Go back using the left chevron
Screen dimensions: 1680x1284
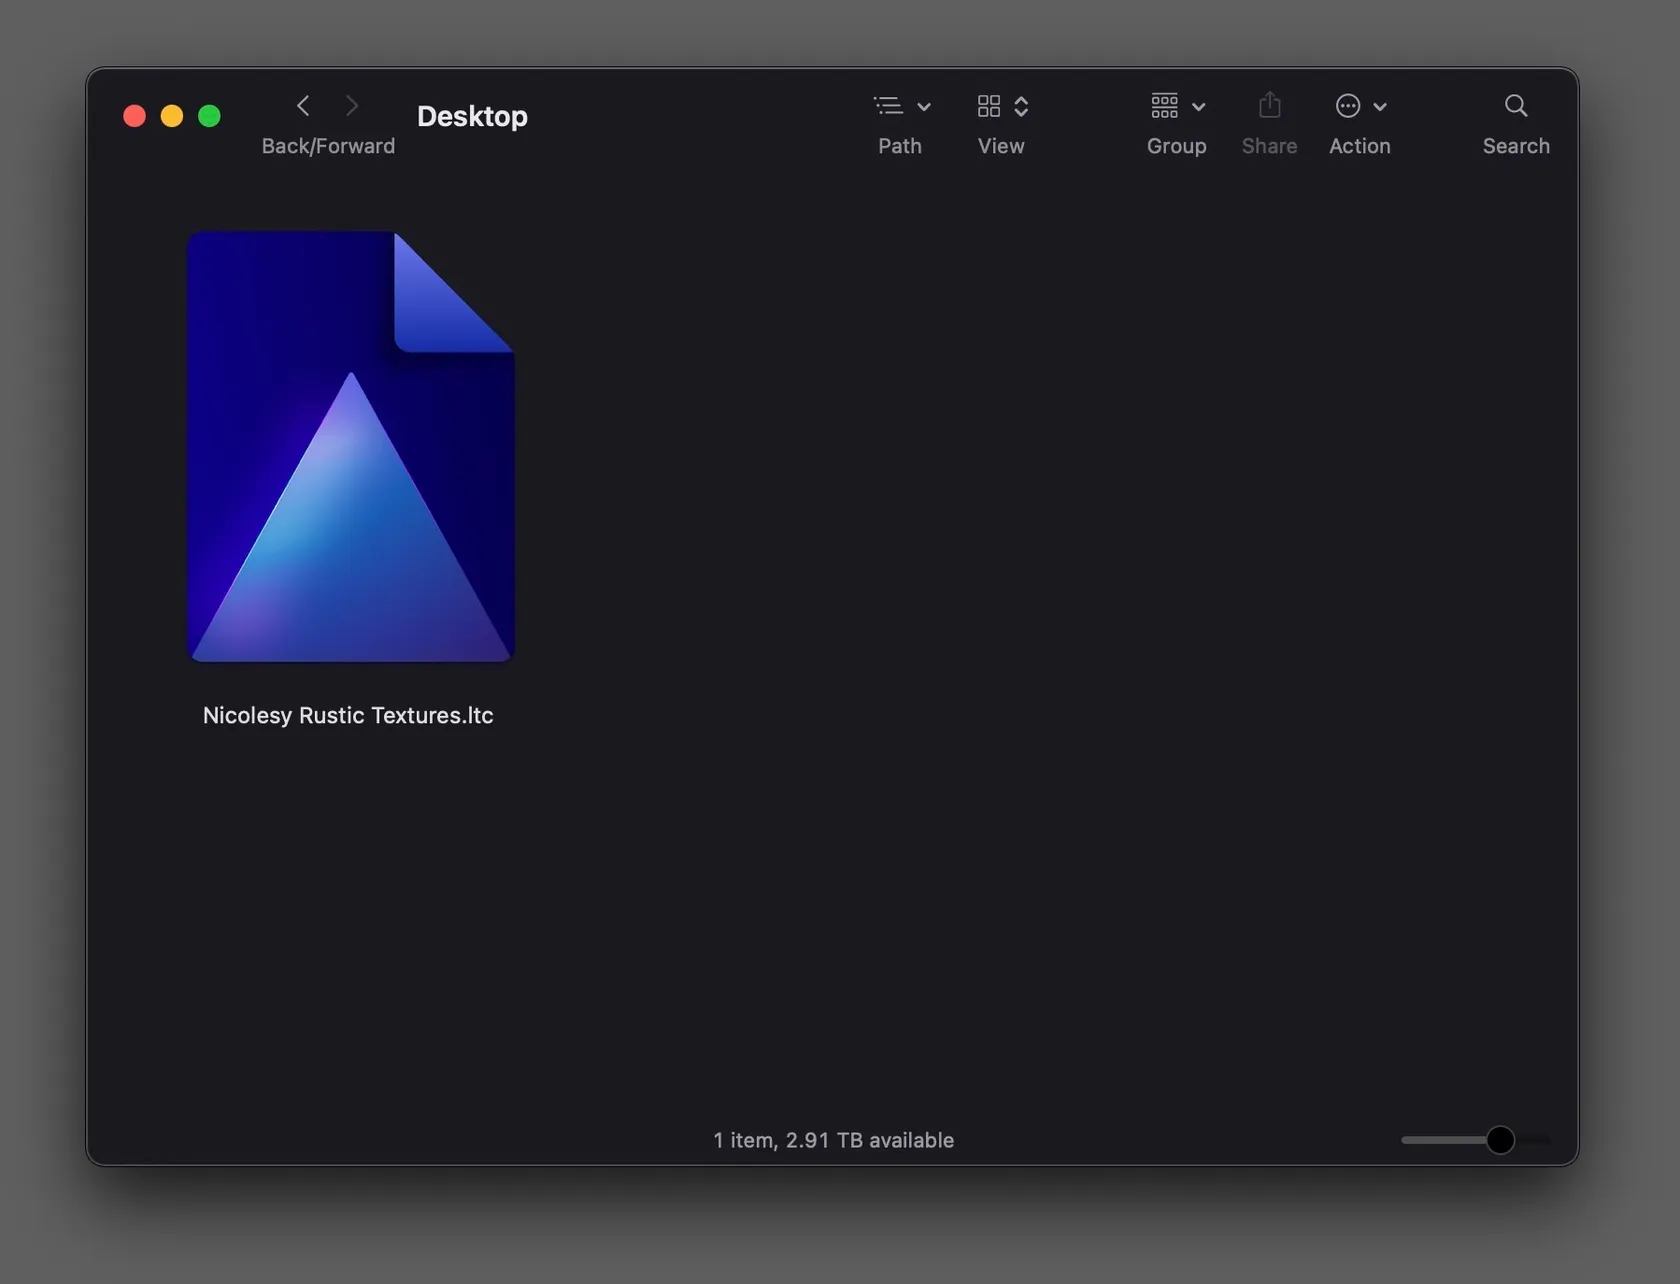[x=303, y=106]
